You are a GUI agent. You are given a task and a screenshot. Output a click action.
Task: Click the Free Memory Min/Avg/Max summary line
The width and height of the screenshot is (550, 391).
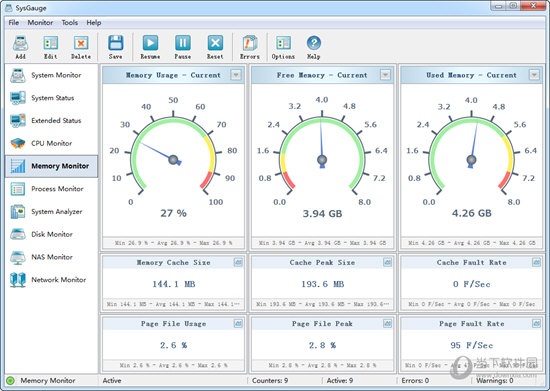pyautogui.click(x=322, y=243)
